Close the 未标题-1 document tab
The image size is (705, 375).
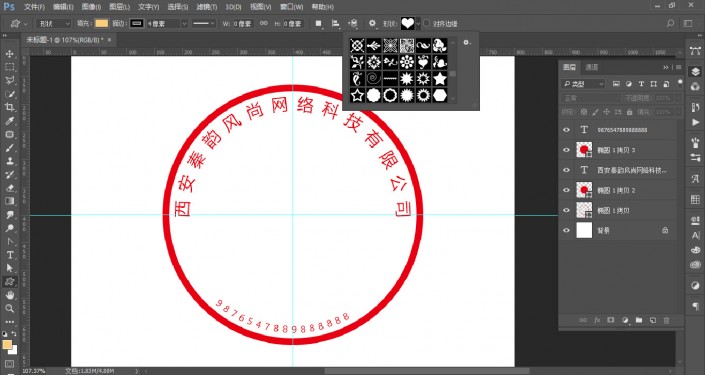pyautogui.click(x=109, y=40)
